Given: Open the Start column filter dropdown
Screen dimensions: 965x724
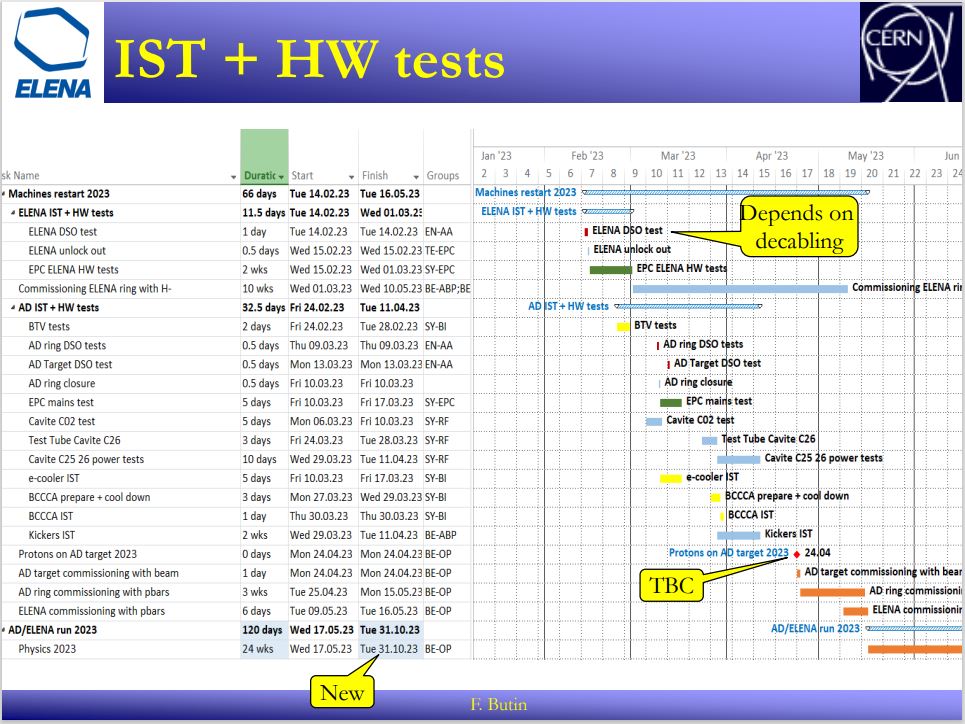Looking at the screenshot, I should click(351, 177).
